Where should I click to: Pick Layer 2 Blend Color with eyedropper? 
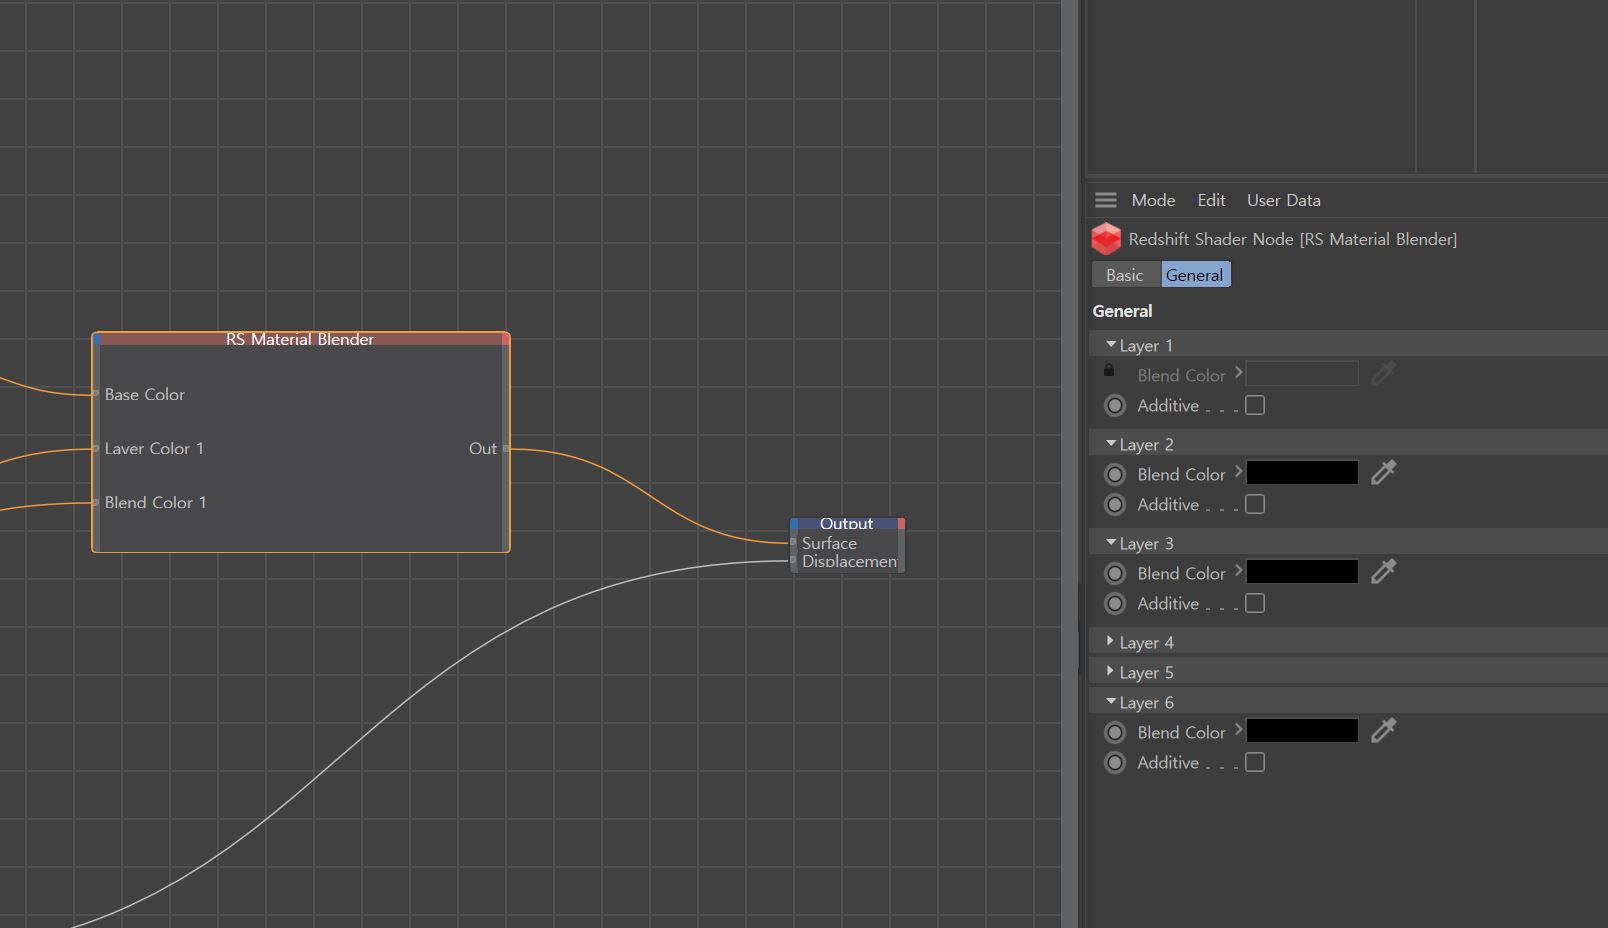pos(1383,473)
